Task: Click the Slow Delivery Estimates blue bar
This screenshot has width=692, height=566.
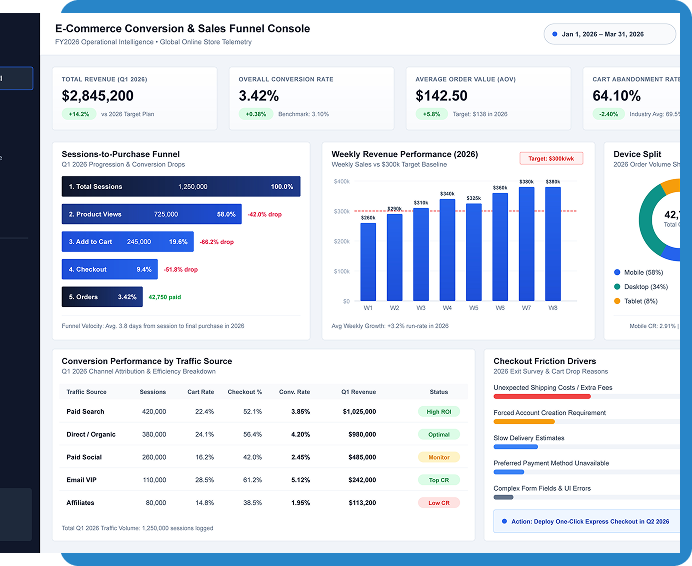Action: (x=515, y=447)
